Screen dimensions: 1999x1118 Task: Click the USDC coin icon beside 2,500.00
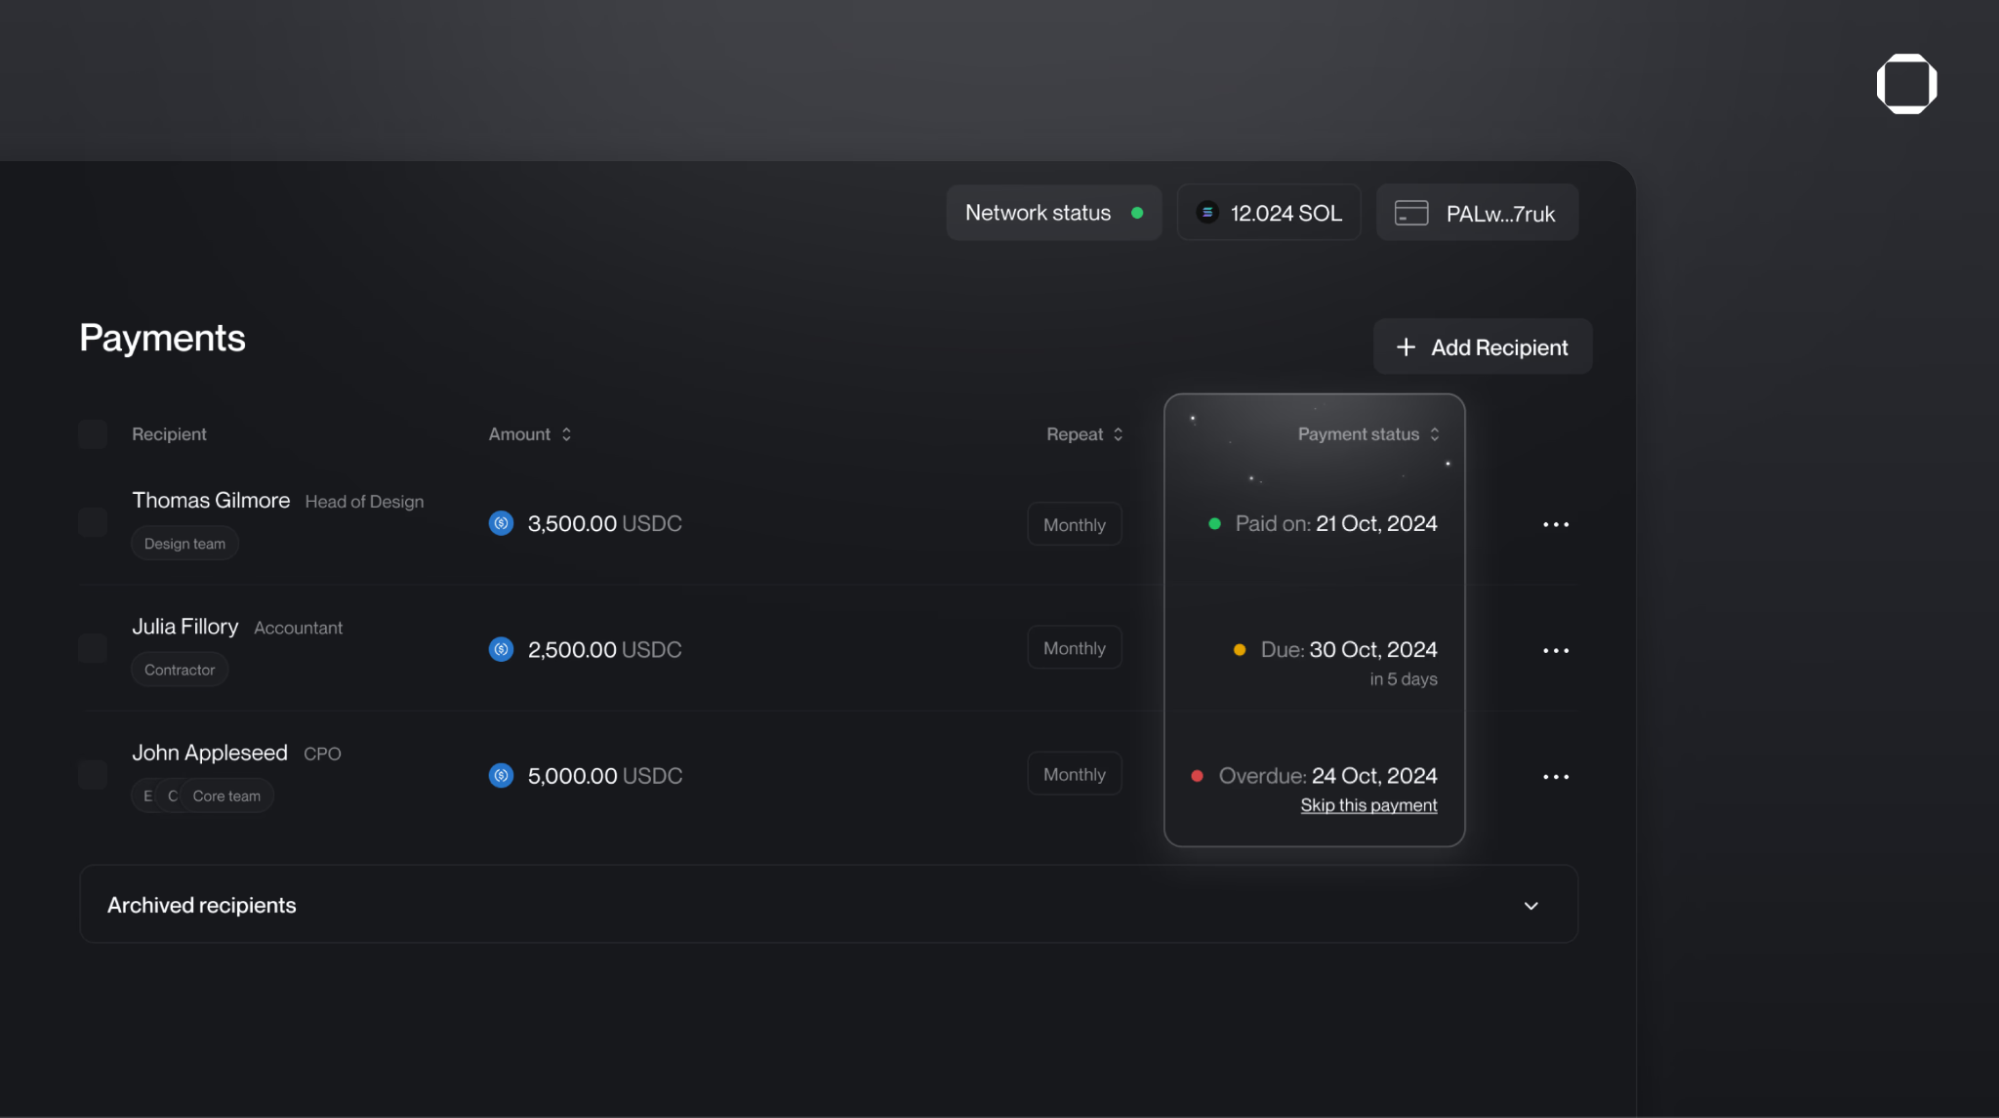[x=501, y=649]
